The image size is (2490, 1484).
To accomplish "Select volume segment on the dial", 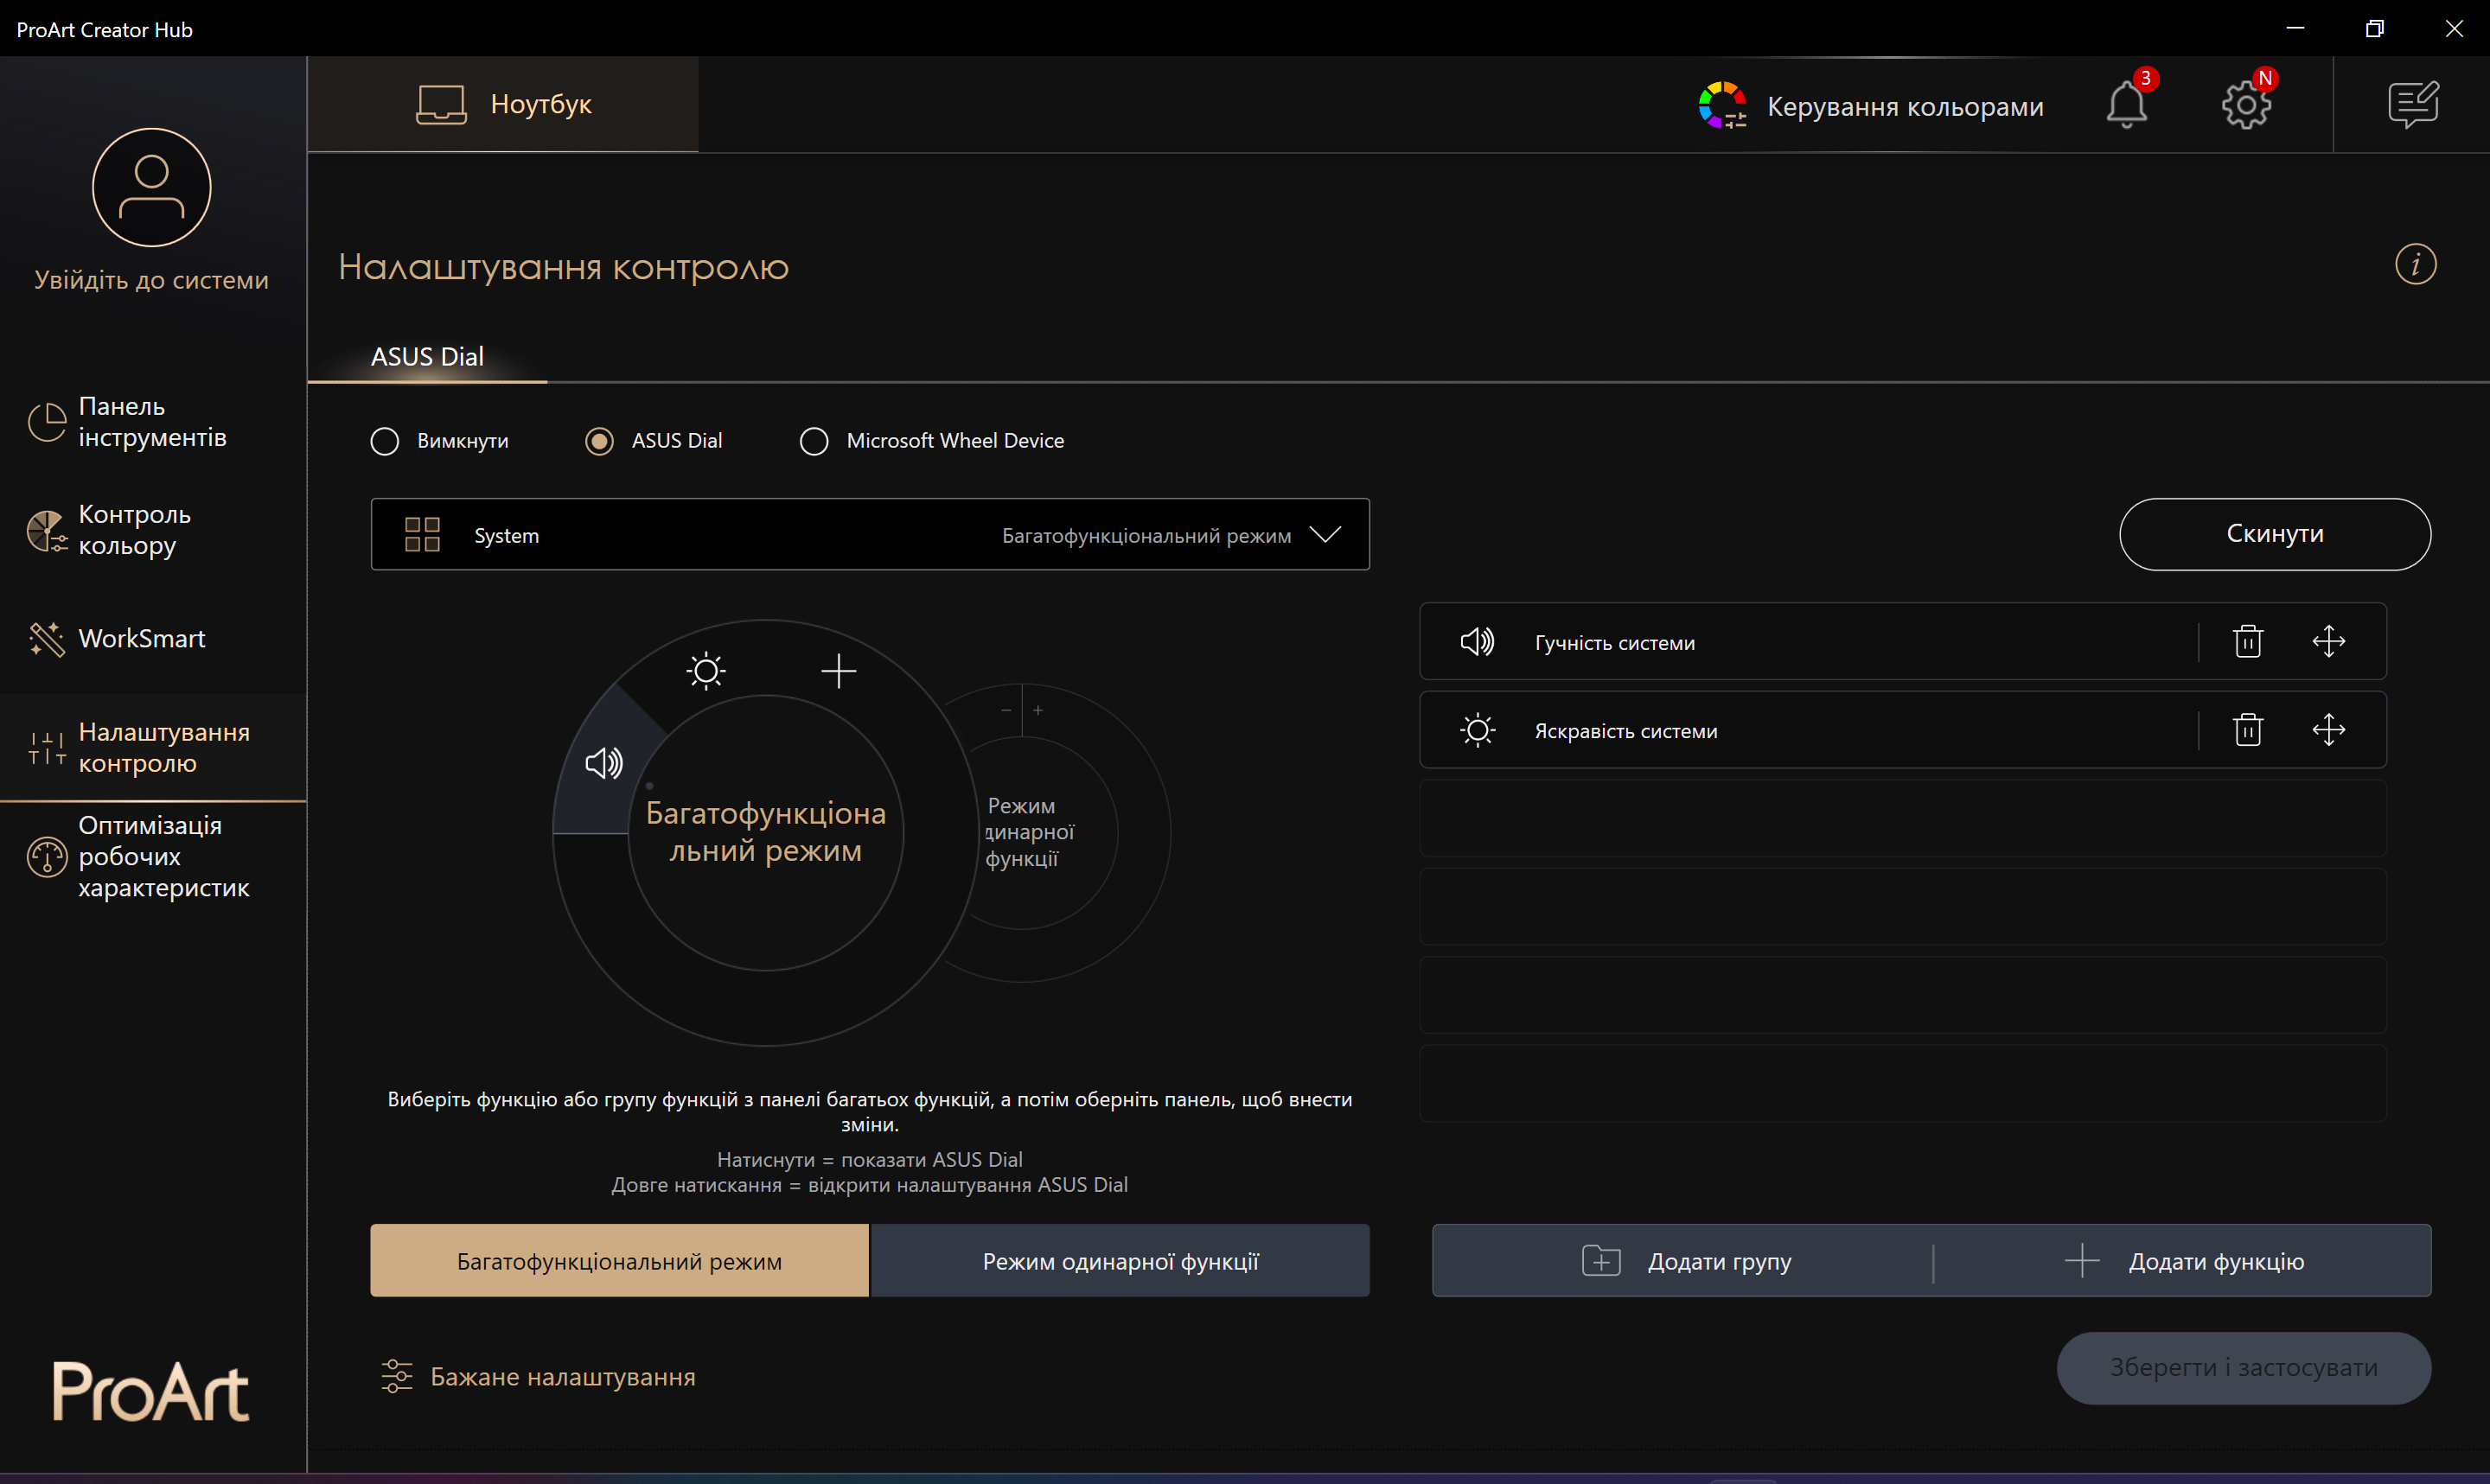I will tap(603, 764).
